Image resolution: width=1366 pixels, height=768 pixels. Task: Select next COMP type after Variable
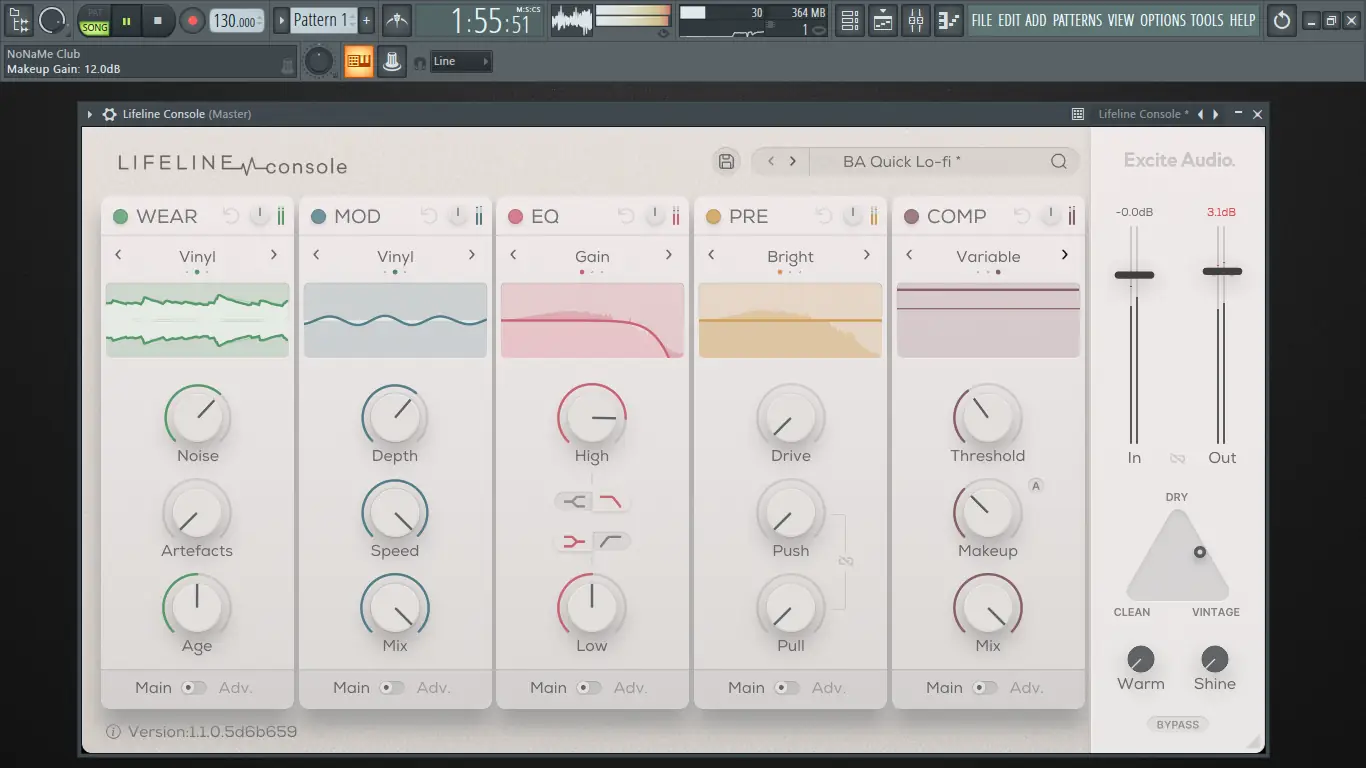(x=1064, y=255)
